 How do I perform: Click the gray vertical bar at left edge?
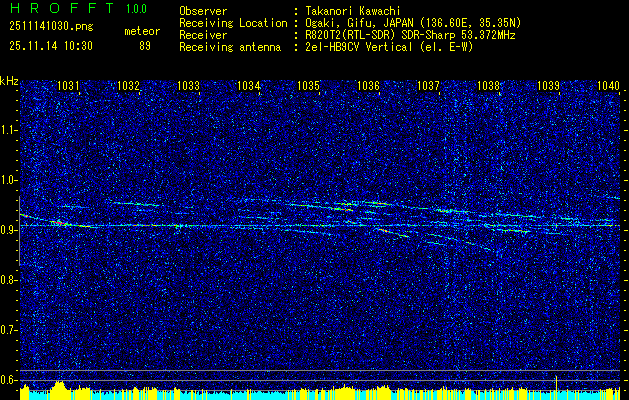coord(19,231)
